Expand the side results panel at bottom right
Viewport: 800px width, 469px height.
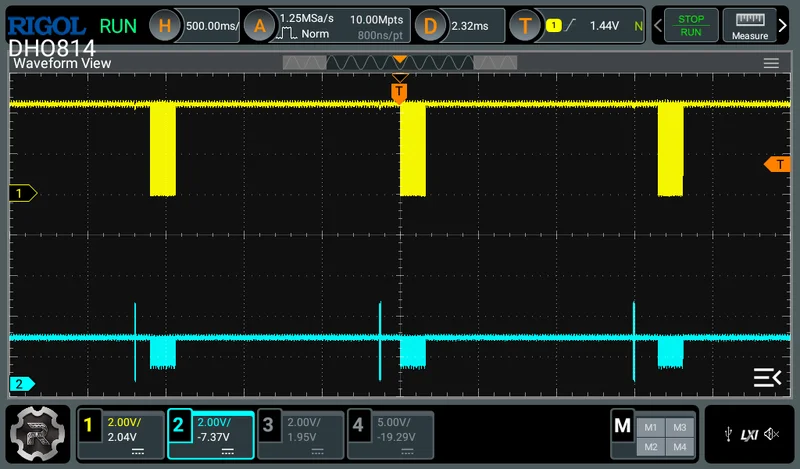767,377
